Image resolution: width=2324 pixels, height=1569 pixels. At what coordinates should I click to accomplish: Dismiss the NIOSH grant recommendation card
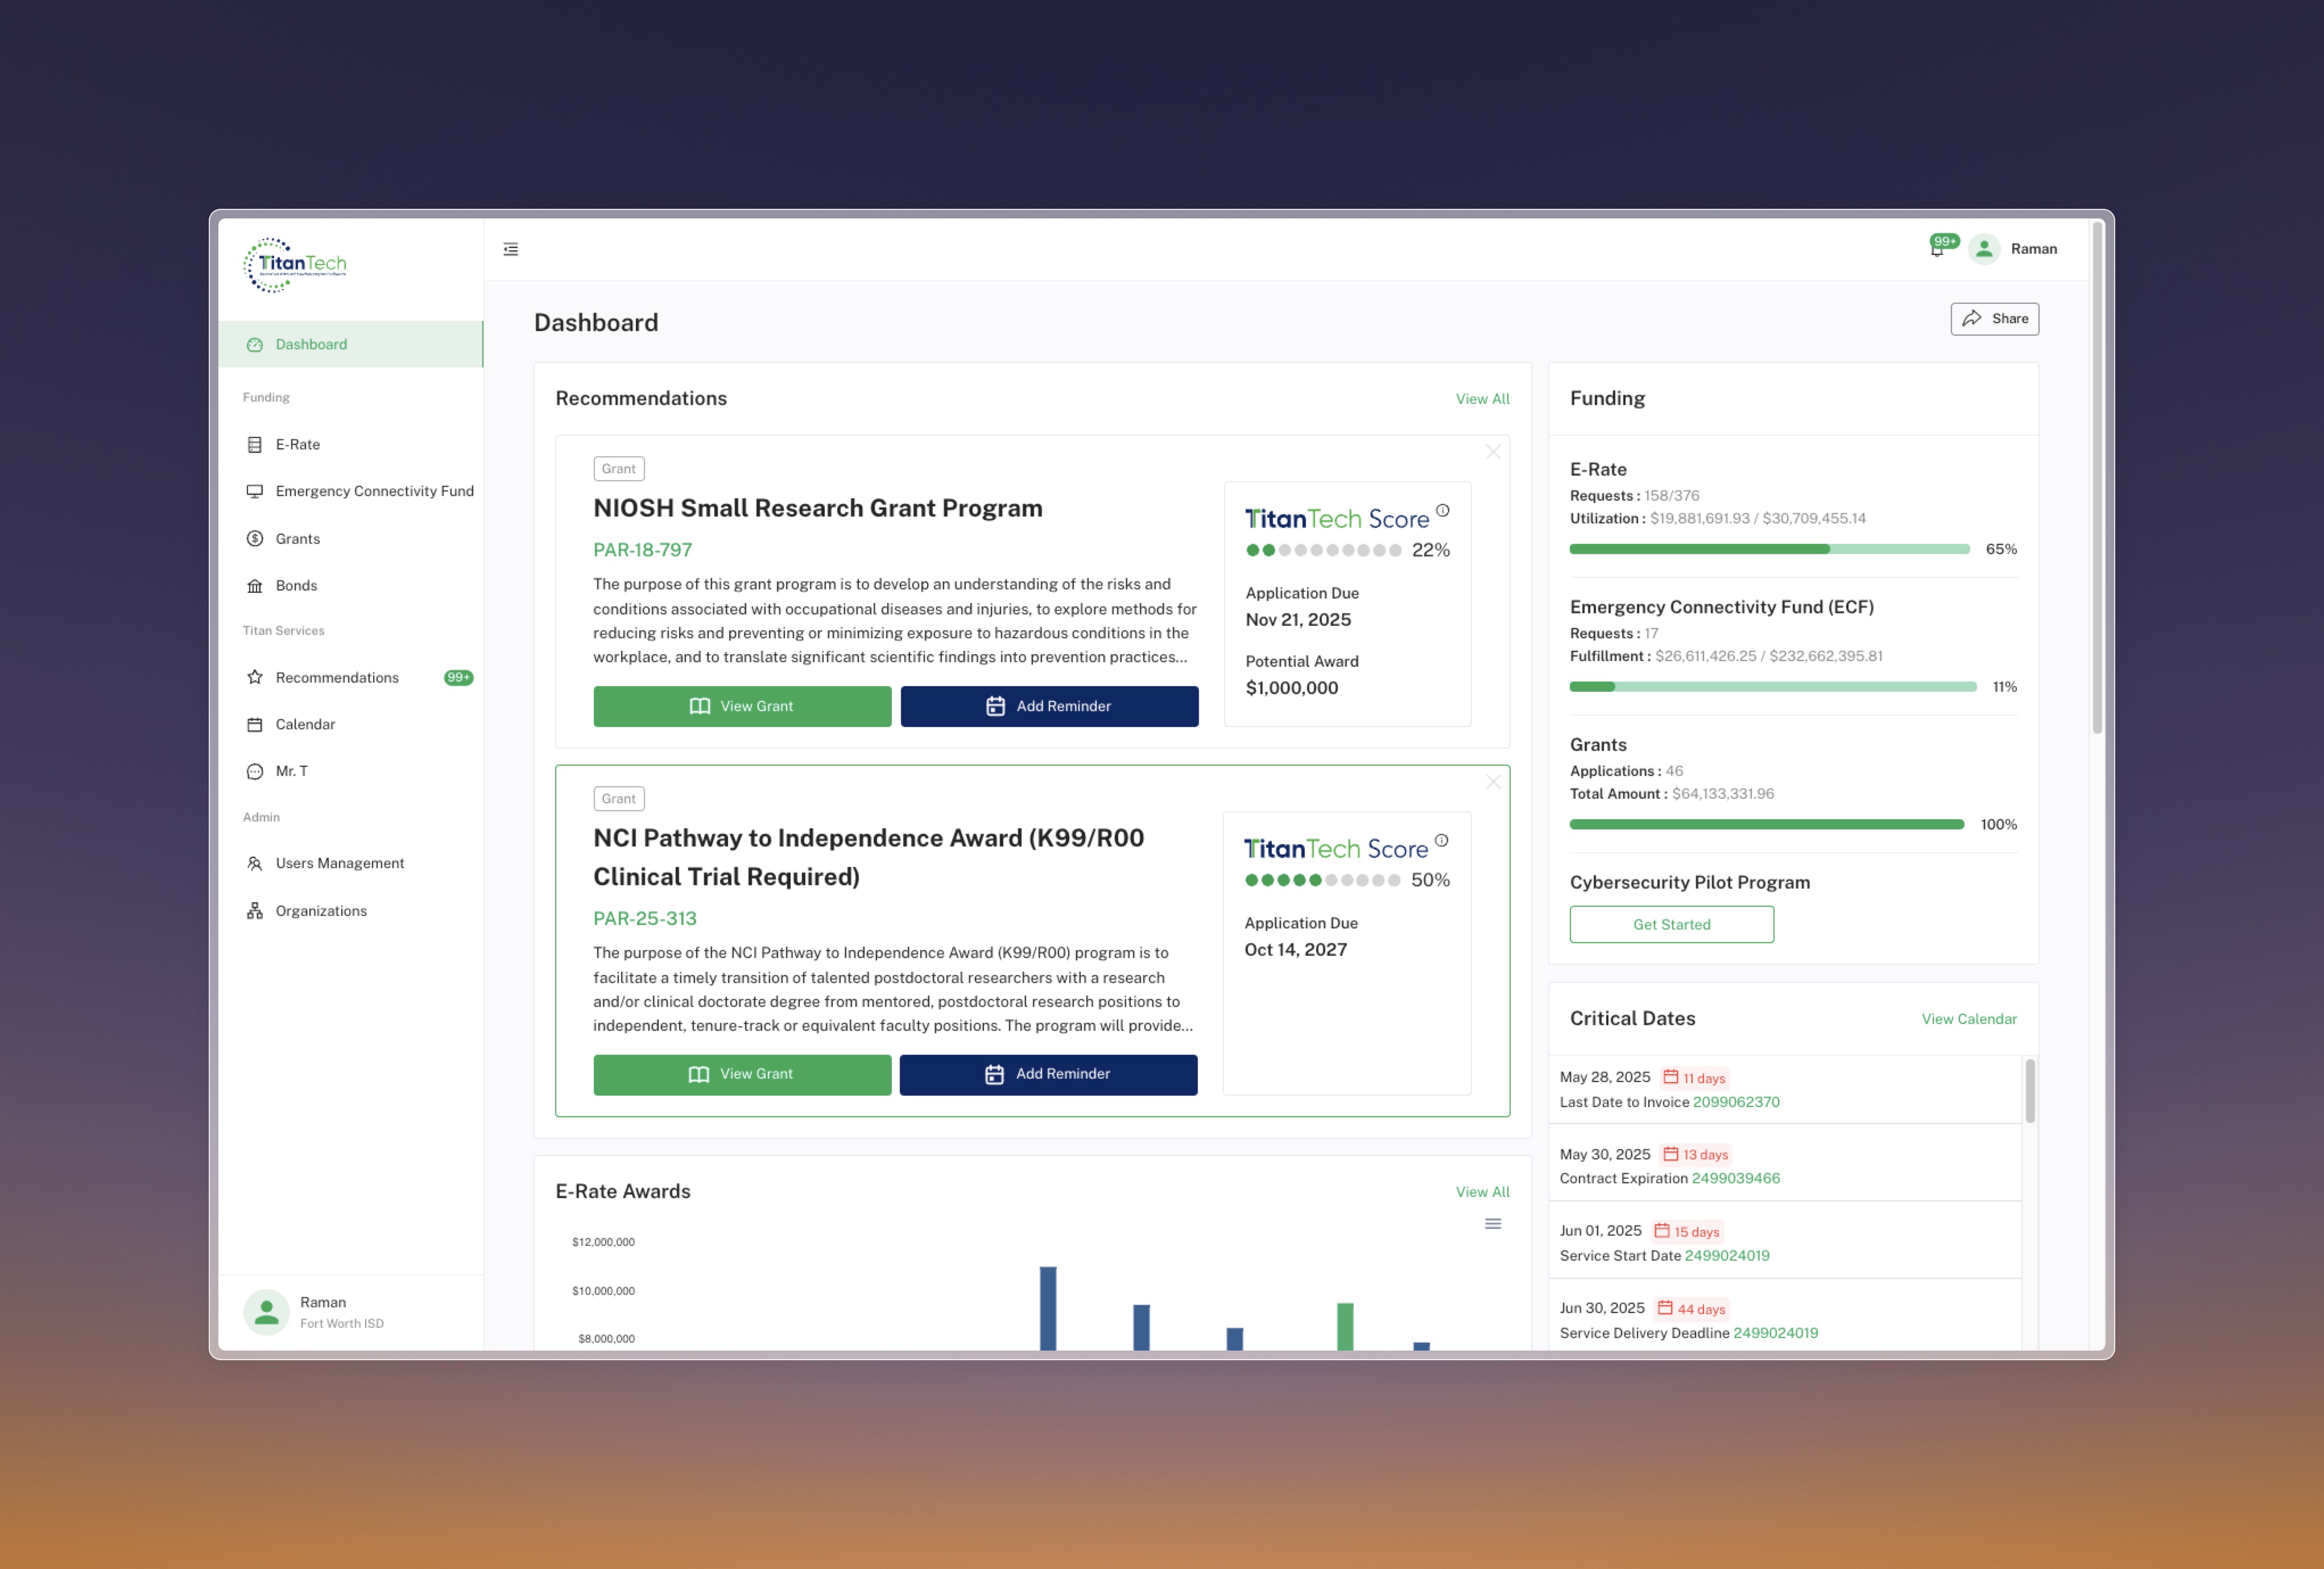(1492, 452)
